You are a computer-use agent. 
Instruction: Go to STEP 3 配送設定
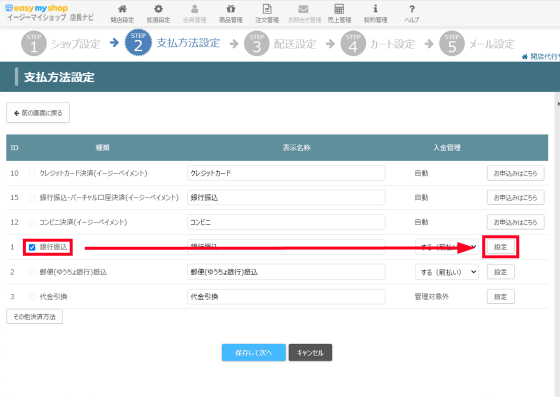coord(280,44)
